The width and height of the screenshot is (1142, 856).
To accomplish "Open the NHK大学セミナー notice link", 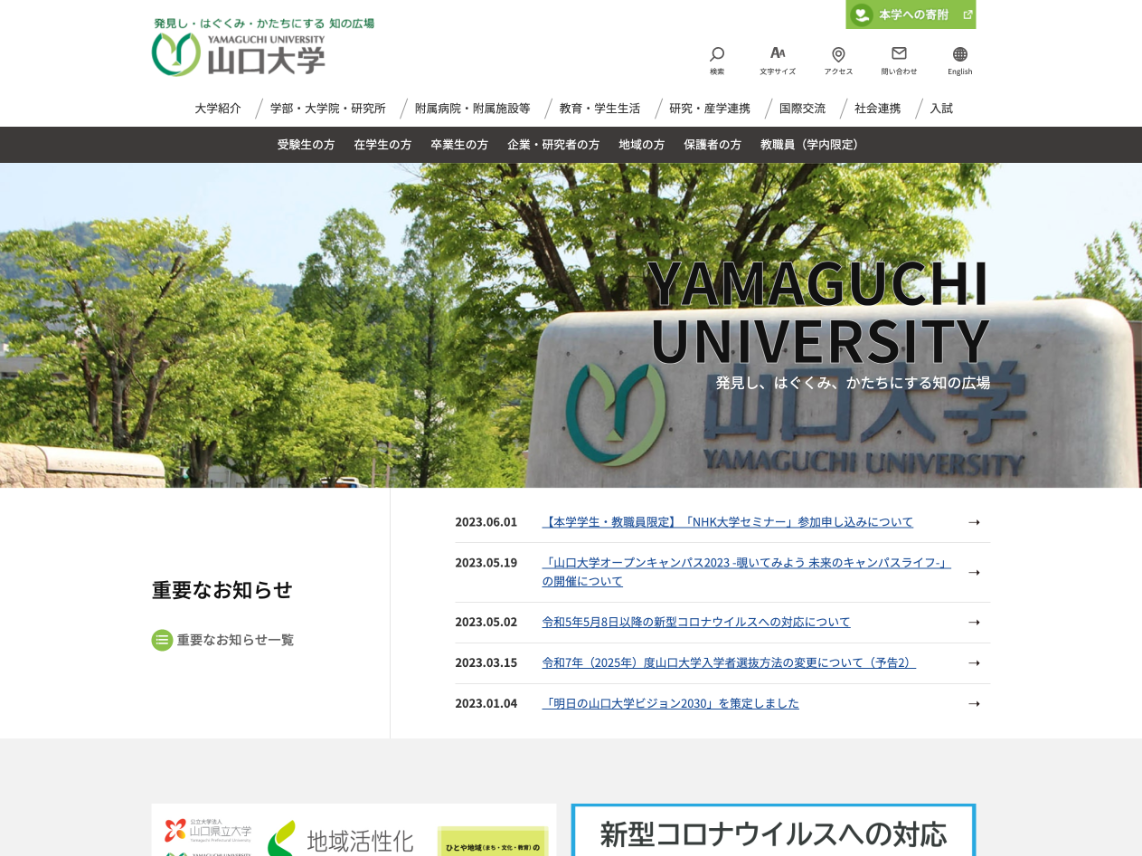I will 728,522.
